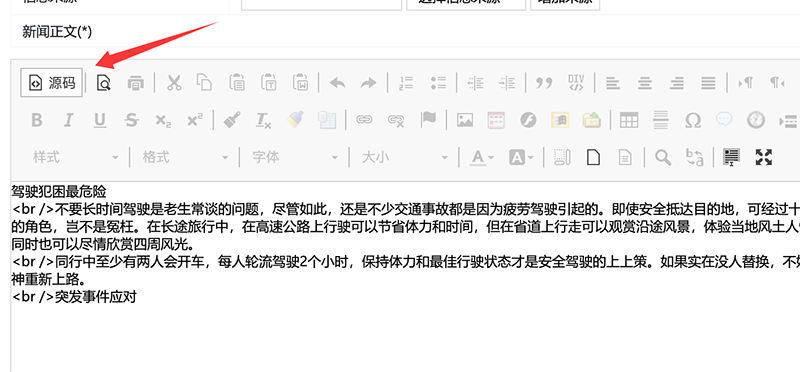The height and width of the screenshot is (372, 800).
Task: Insert a numbered list
Action: point(406,83)
